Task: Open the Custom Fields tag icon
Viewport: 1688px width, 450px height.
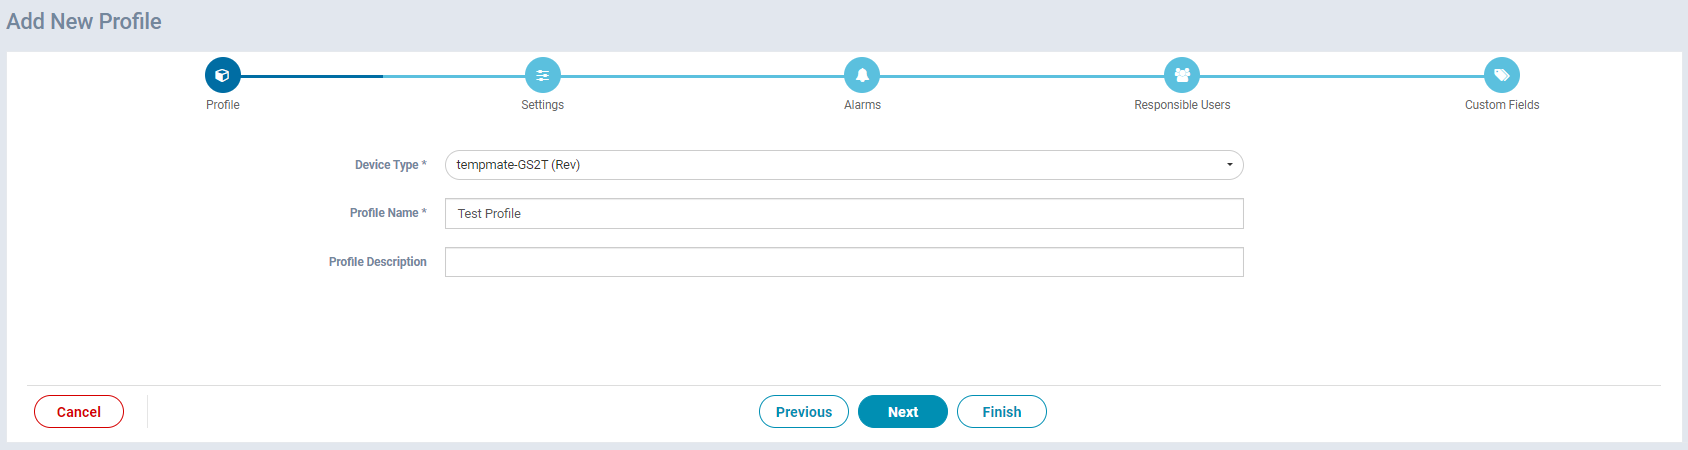Action: tap(1502, 75)
